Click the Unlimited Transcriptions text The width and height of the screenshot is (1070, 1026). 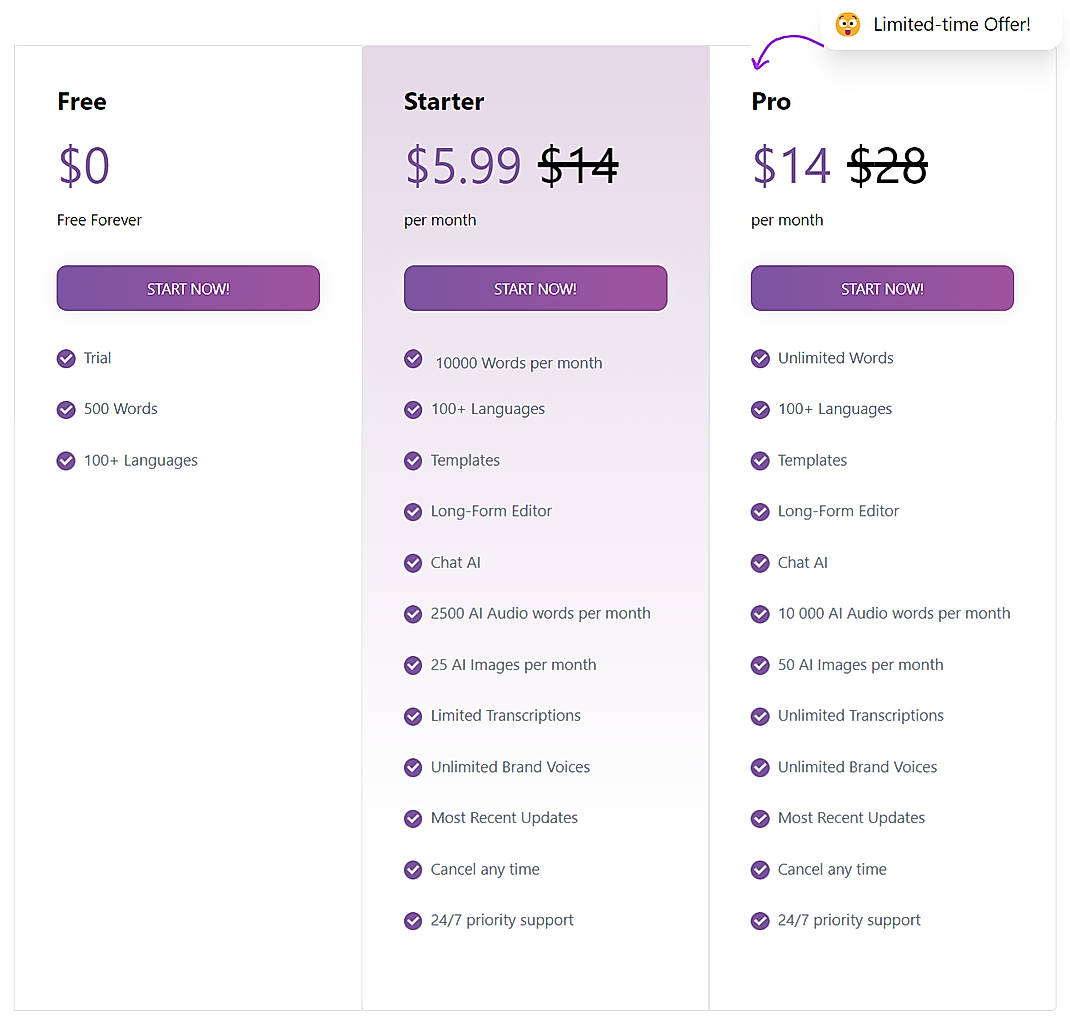tap(861, 716)
